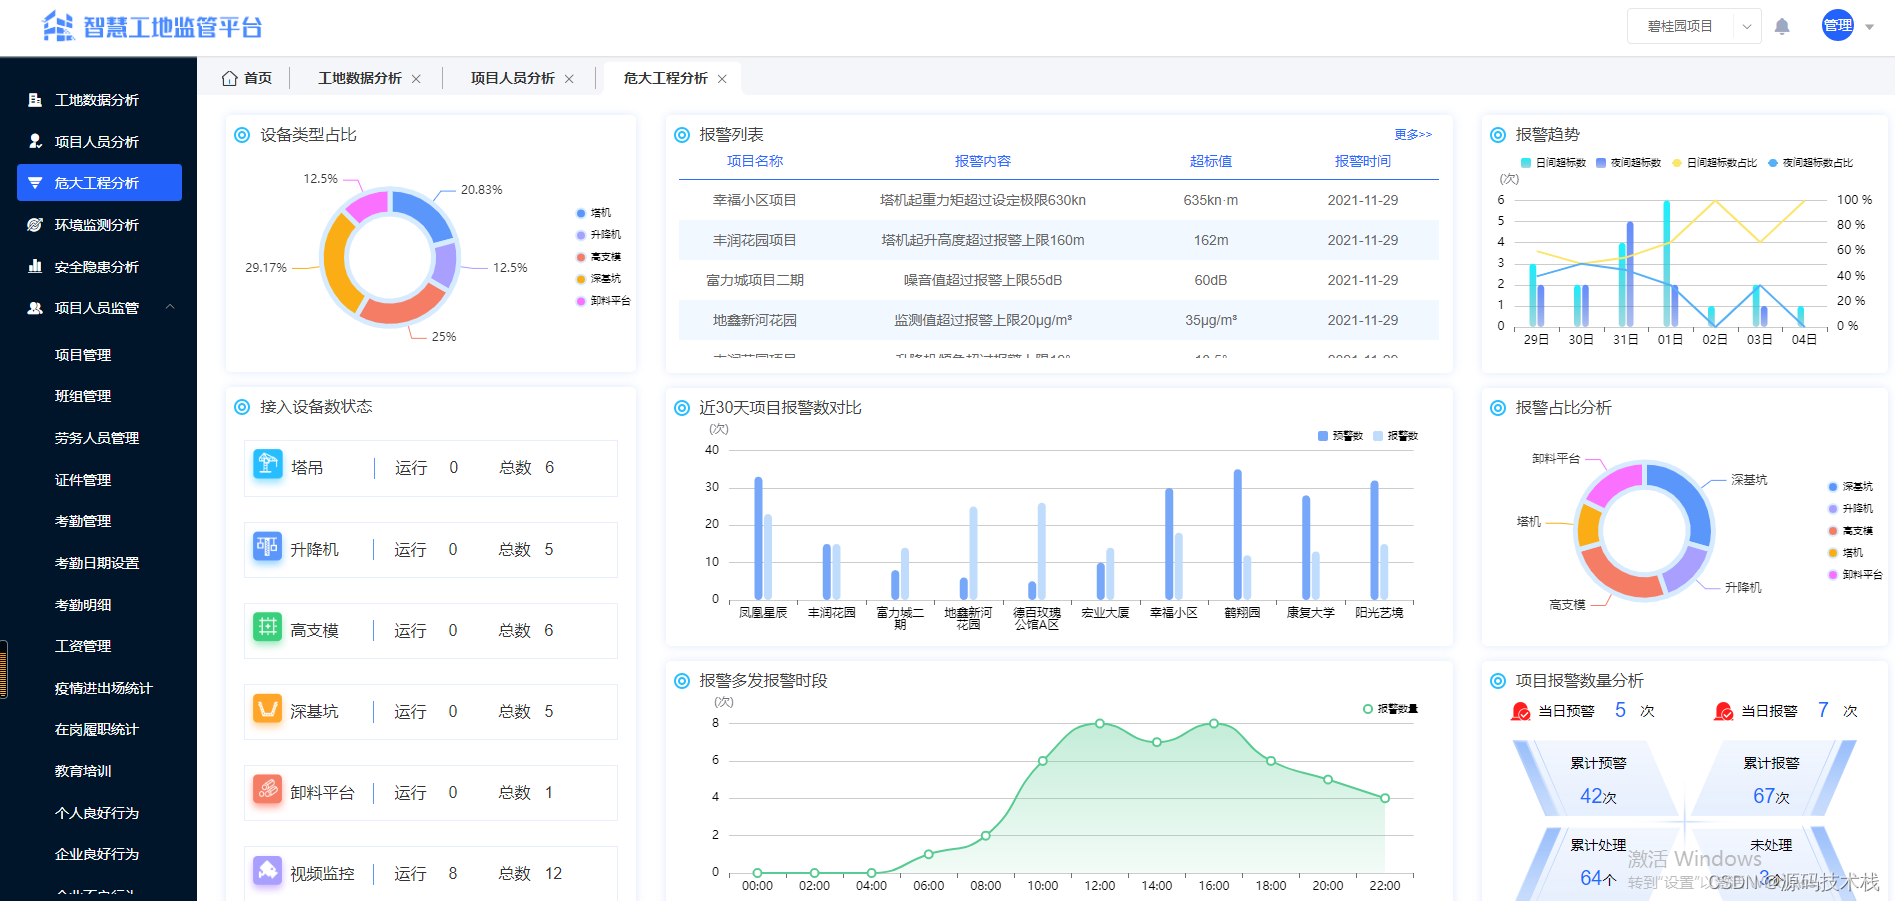The width and height of the screenshot is (1895, 901).
Task: Click the 深基坑 device icon
Action: pos(268,708)
